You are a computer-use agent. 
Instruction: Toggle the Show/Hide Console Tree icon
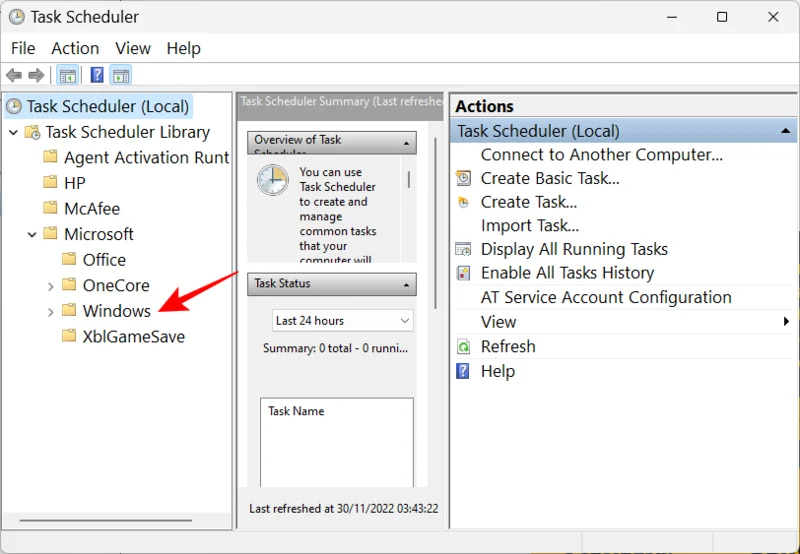click(68, 75)
